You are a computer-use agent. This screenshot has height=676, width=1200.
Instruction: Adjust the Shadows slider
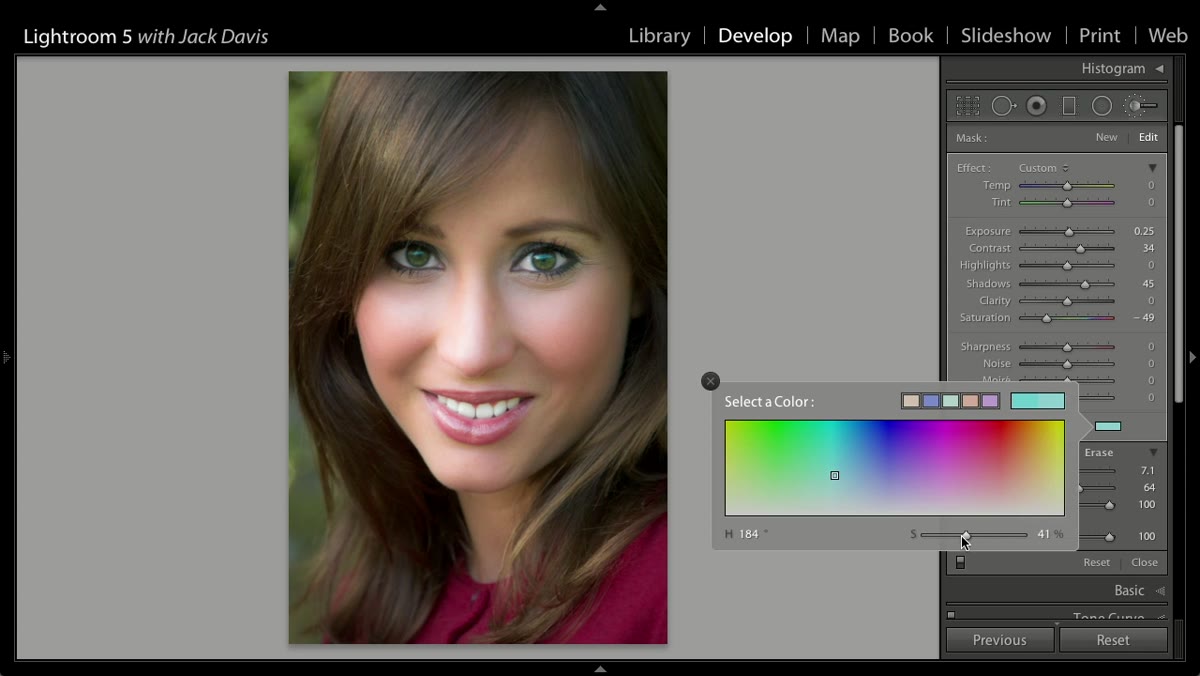coord(1066,284)
